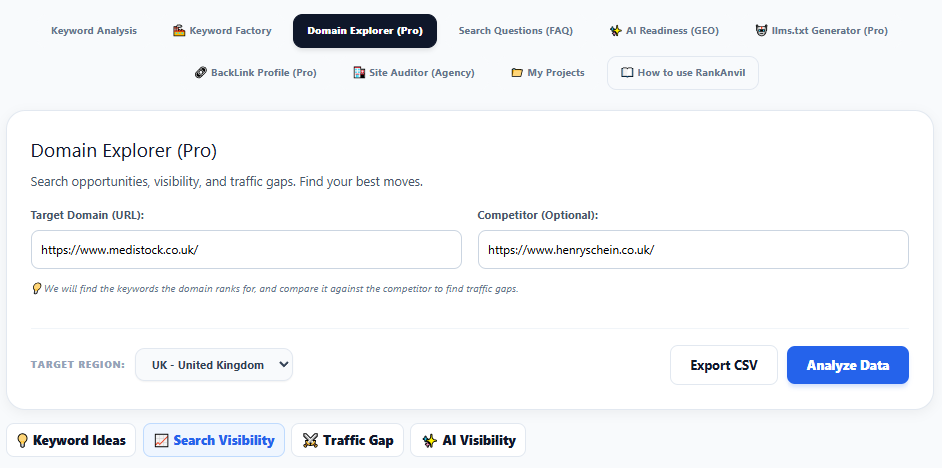Click the Analyze Data button

click(848, 365)
